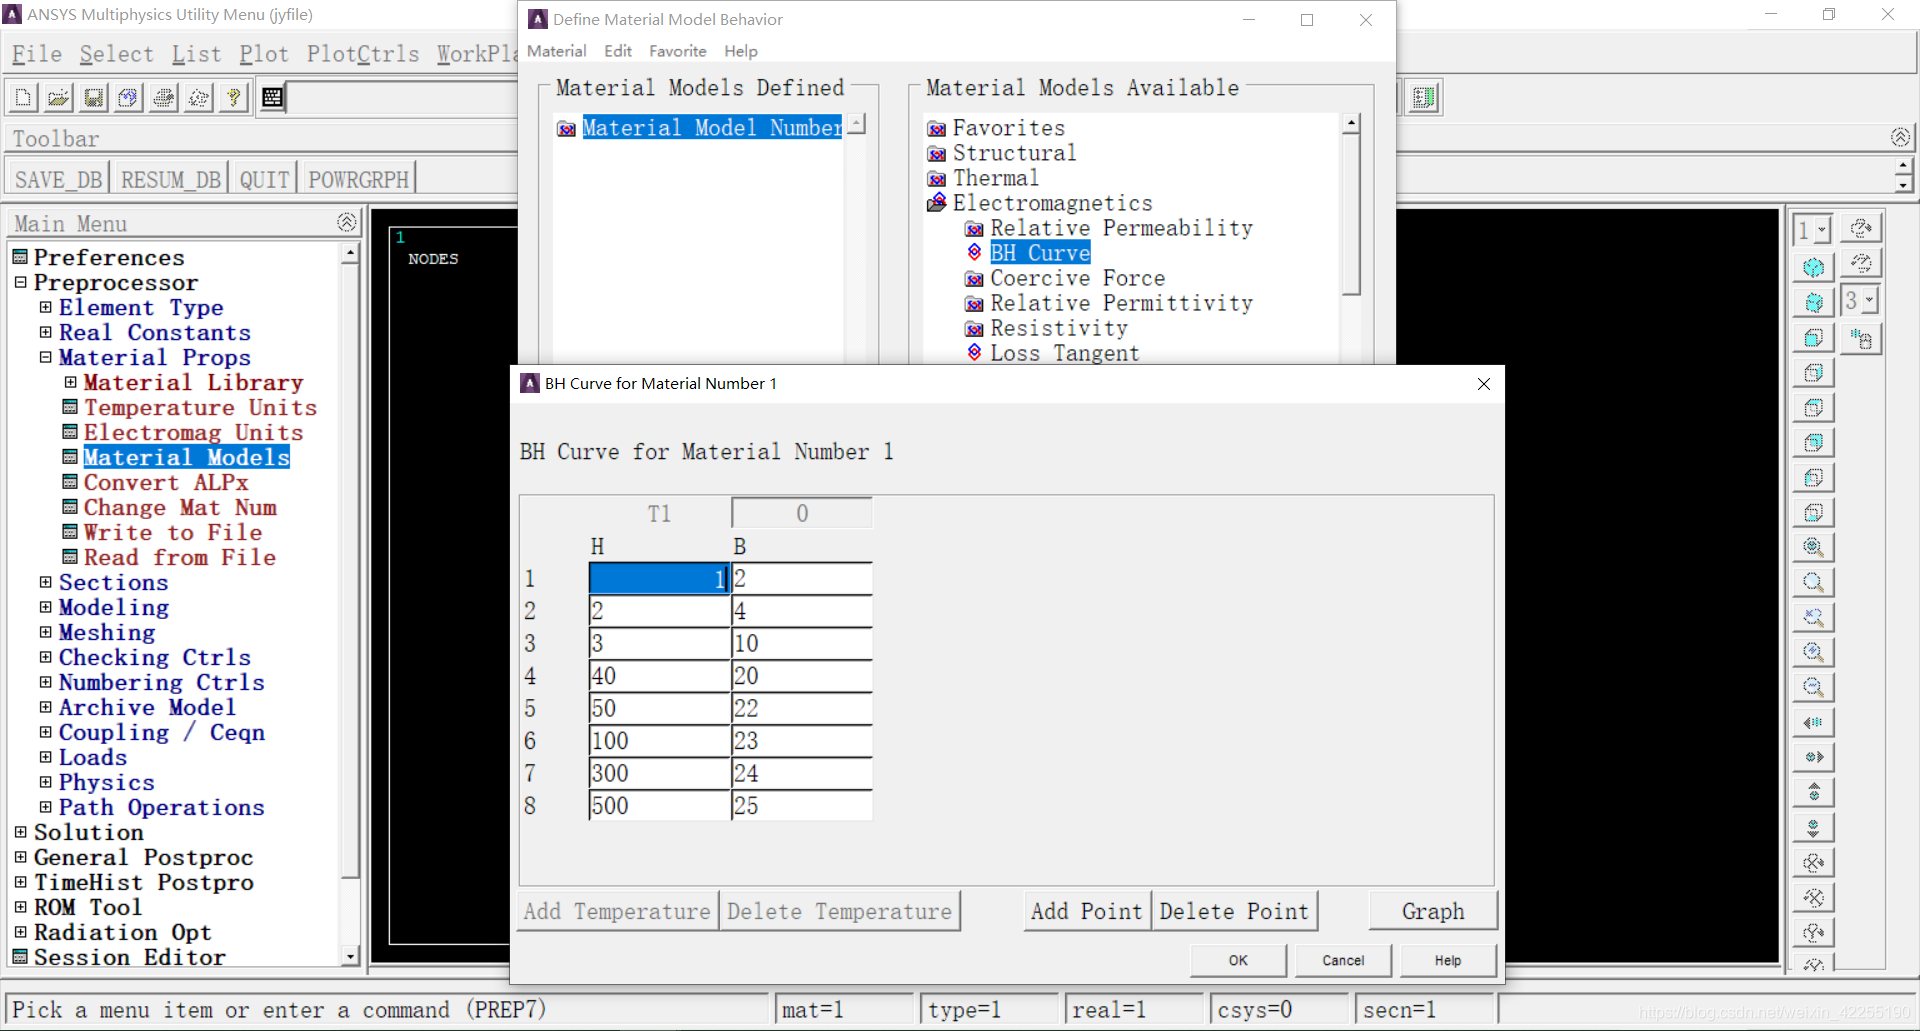The width and height of the screenshot is (1920, 1031).
Task: Click the Main Menu scrollbar down arrow
Action: [x=350, y=956]
